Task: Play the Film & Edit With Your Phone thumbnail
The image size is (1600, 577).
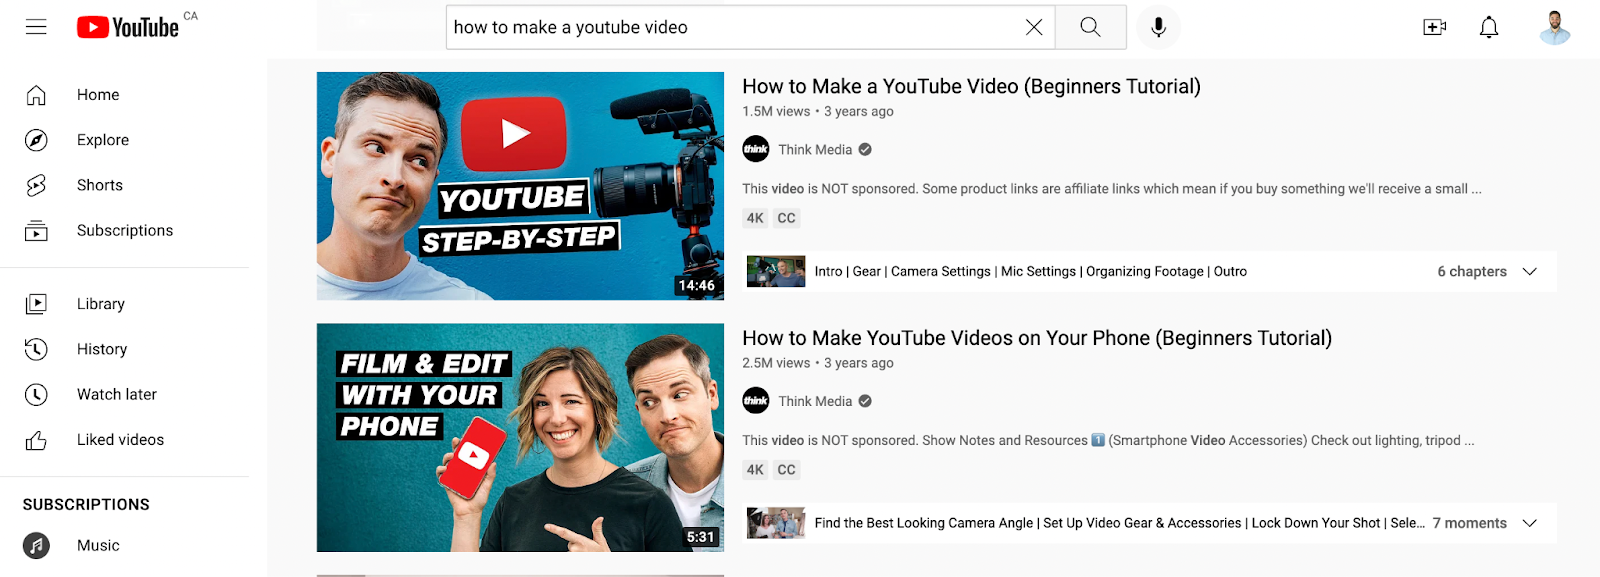Action: pos(520,437)
